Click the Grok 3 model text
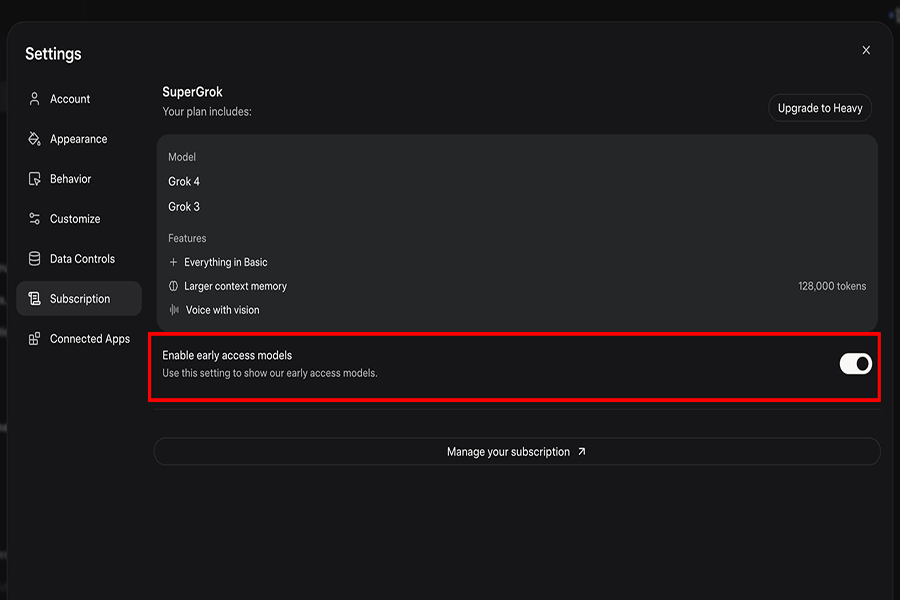 click(x=184, y=207)
